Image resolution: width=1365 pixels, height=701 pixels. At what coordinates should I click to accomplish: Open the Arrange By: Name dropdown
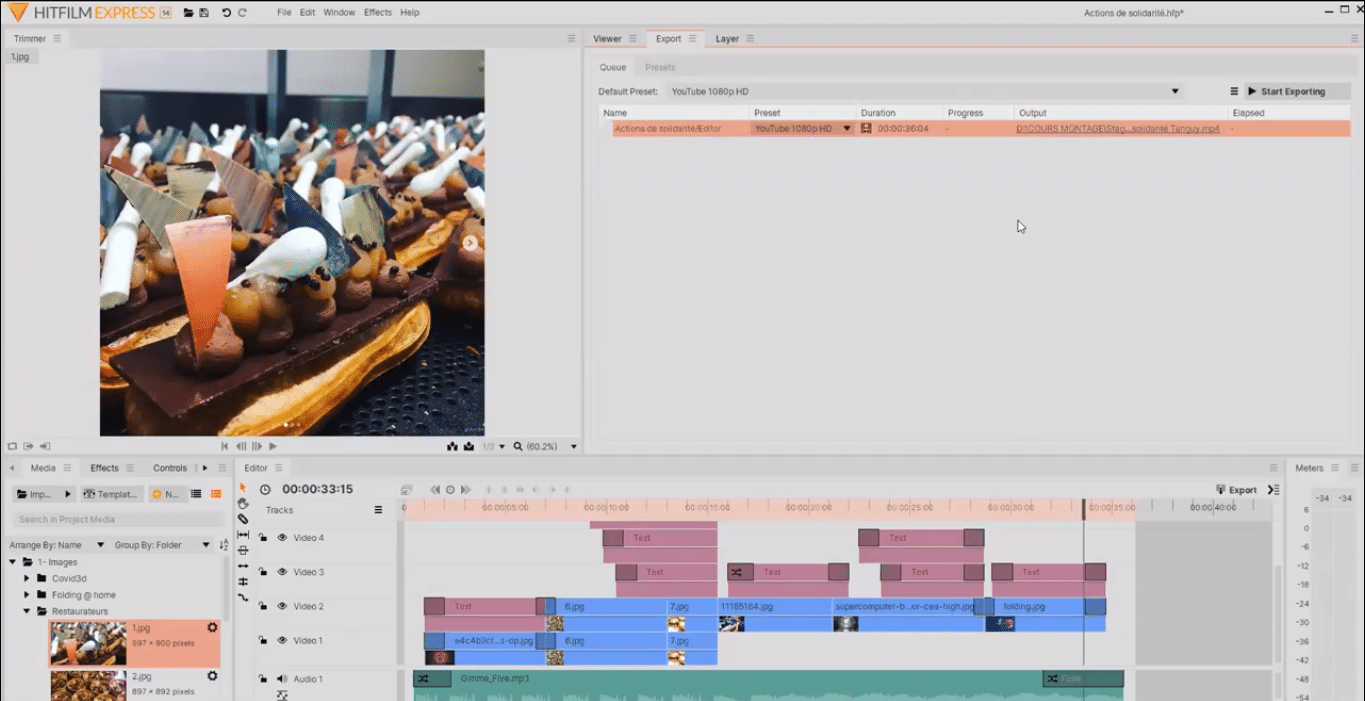(57, 545)
